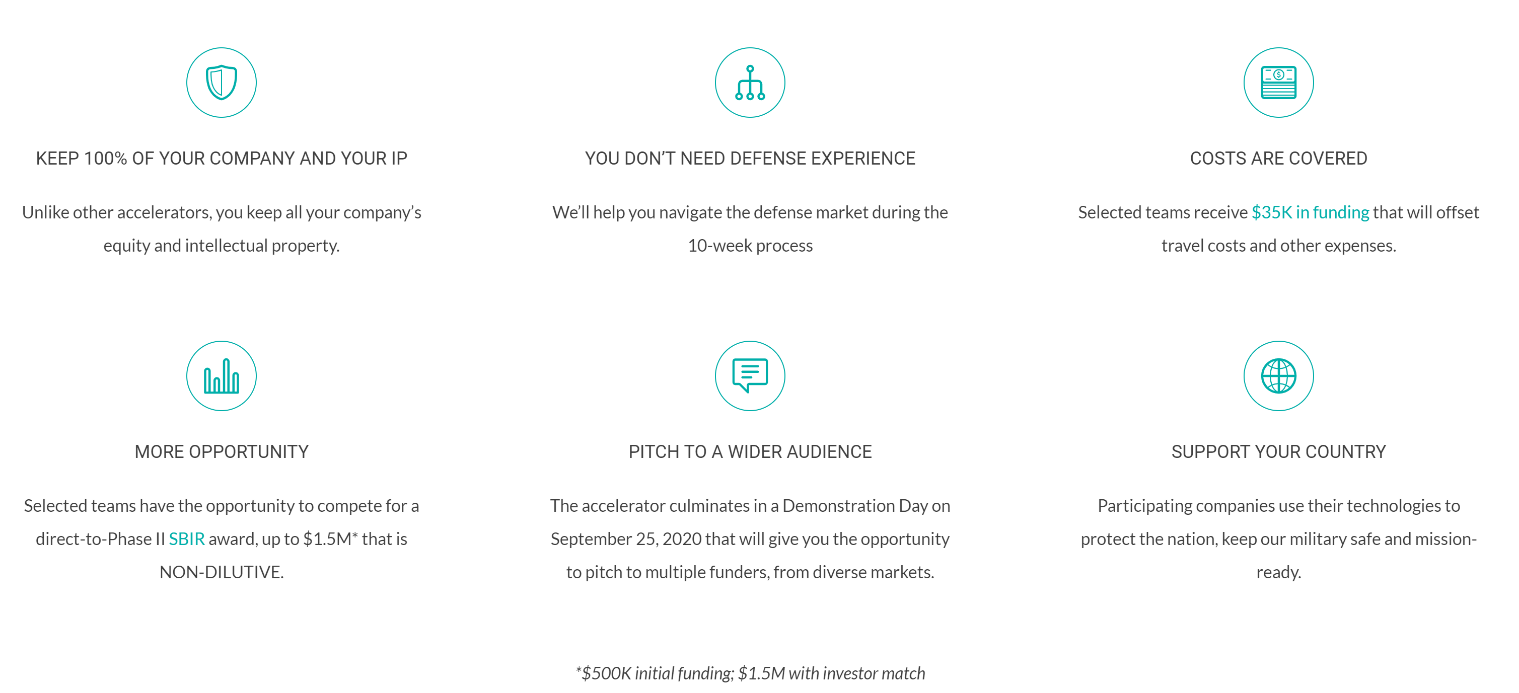This screenshot has height=693, width=1519.
Task: Click the protect the nation paragraph
Action: 1278,539
